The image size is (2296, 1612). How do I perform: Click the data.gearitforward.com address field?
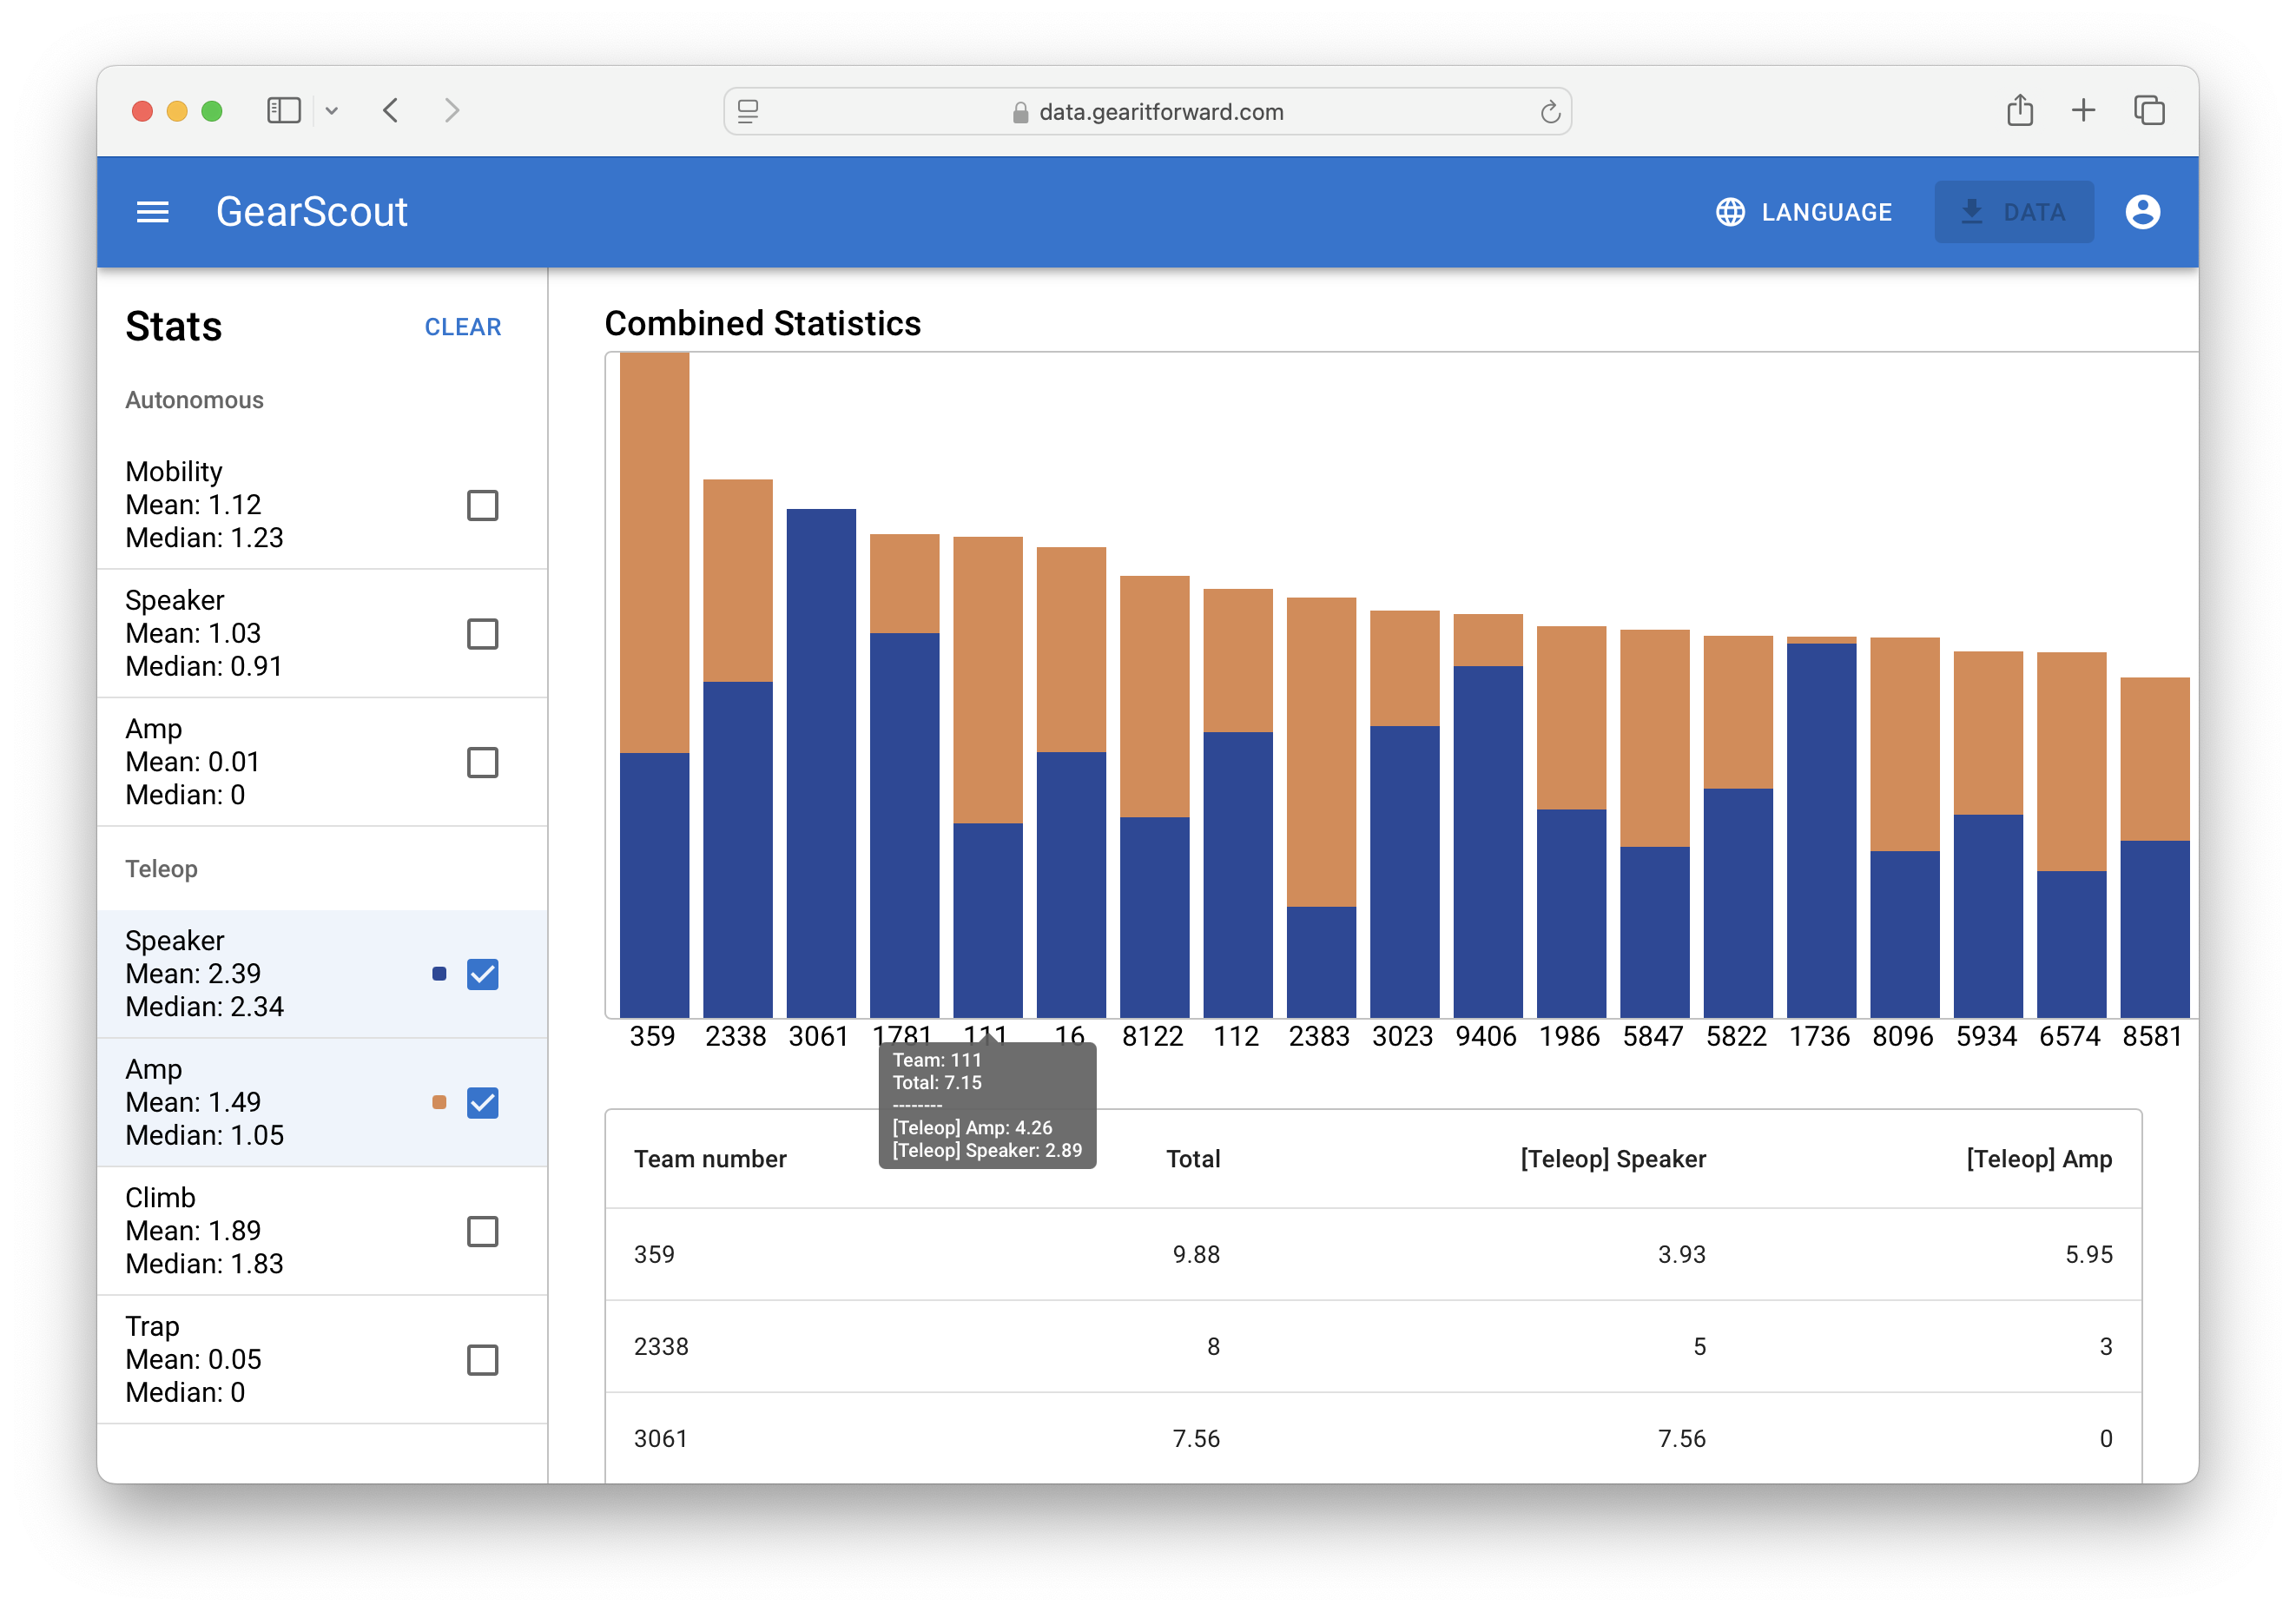(x=1160, y=112)
